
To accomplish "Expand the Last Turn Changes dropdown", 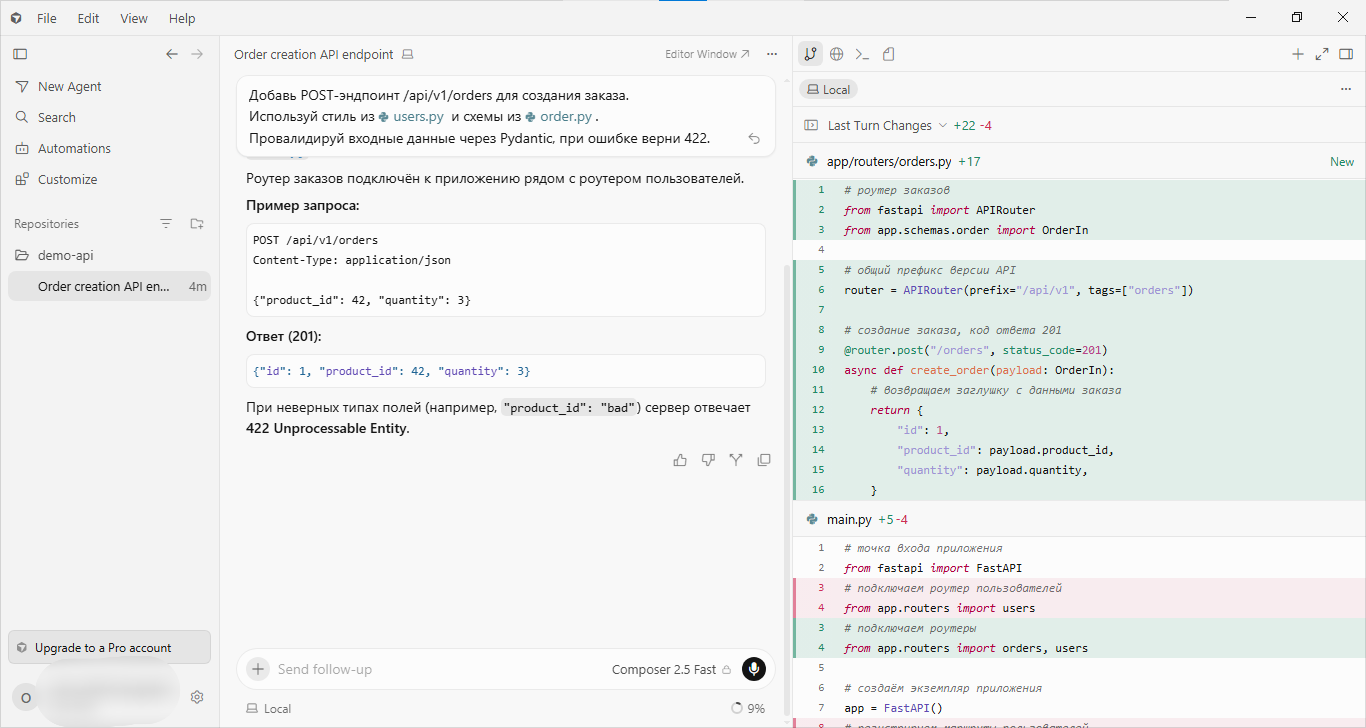I will 942,126.
